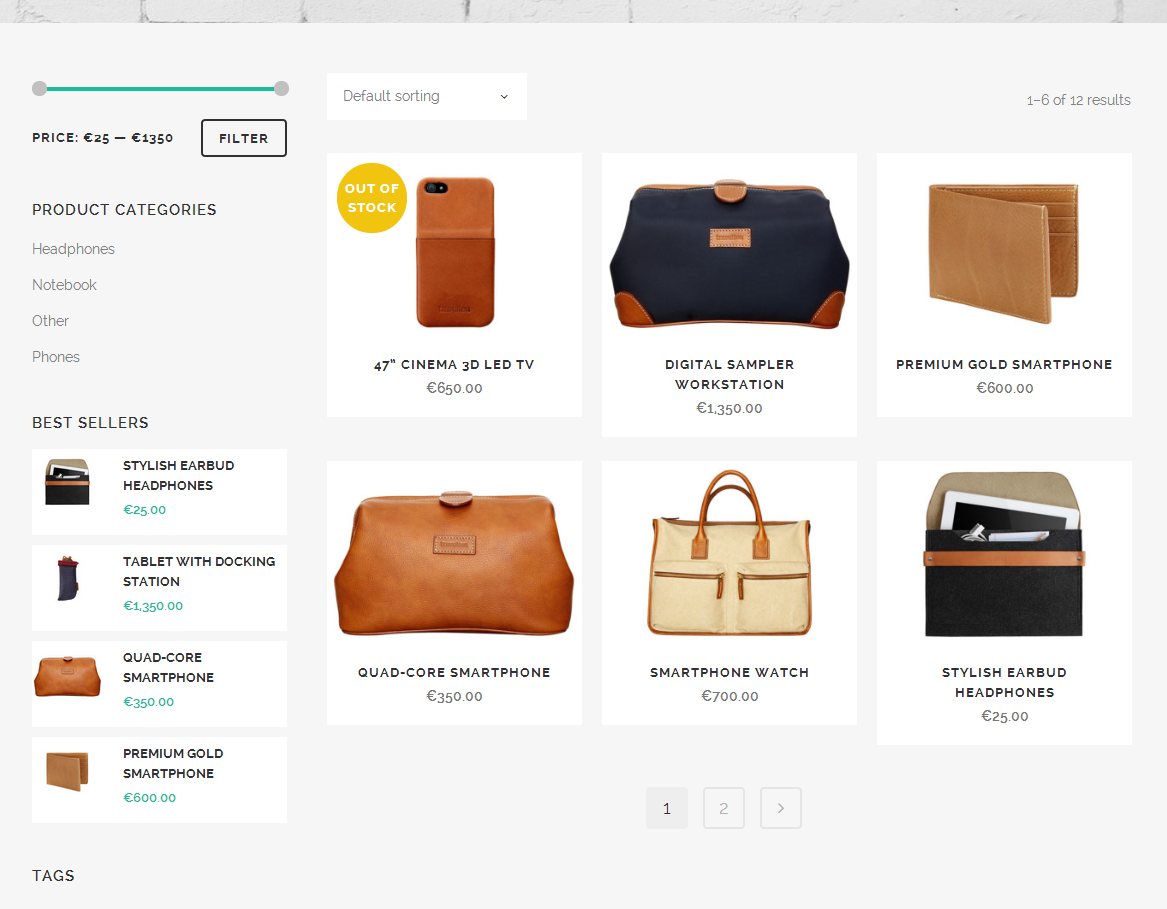Select the Phones category link

click(56, 357)
